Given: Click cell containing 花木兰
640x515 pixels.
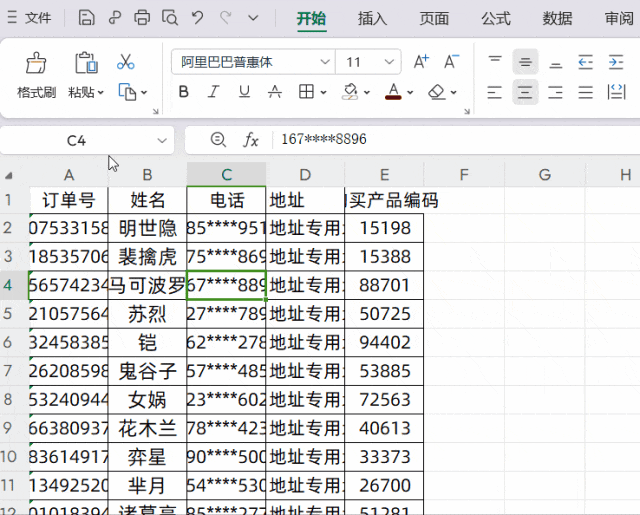Looking at the screenshot, I should 147,428.
